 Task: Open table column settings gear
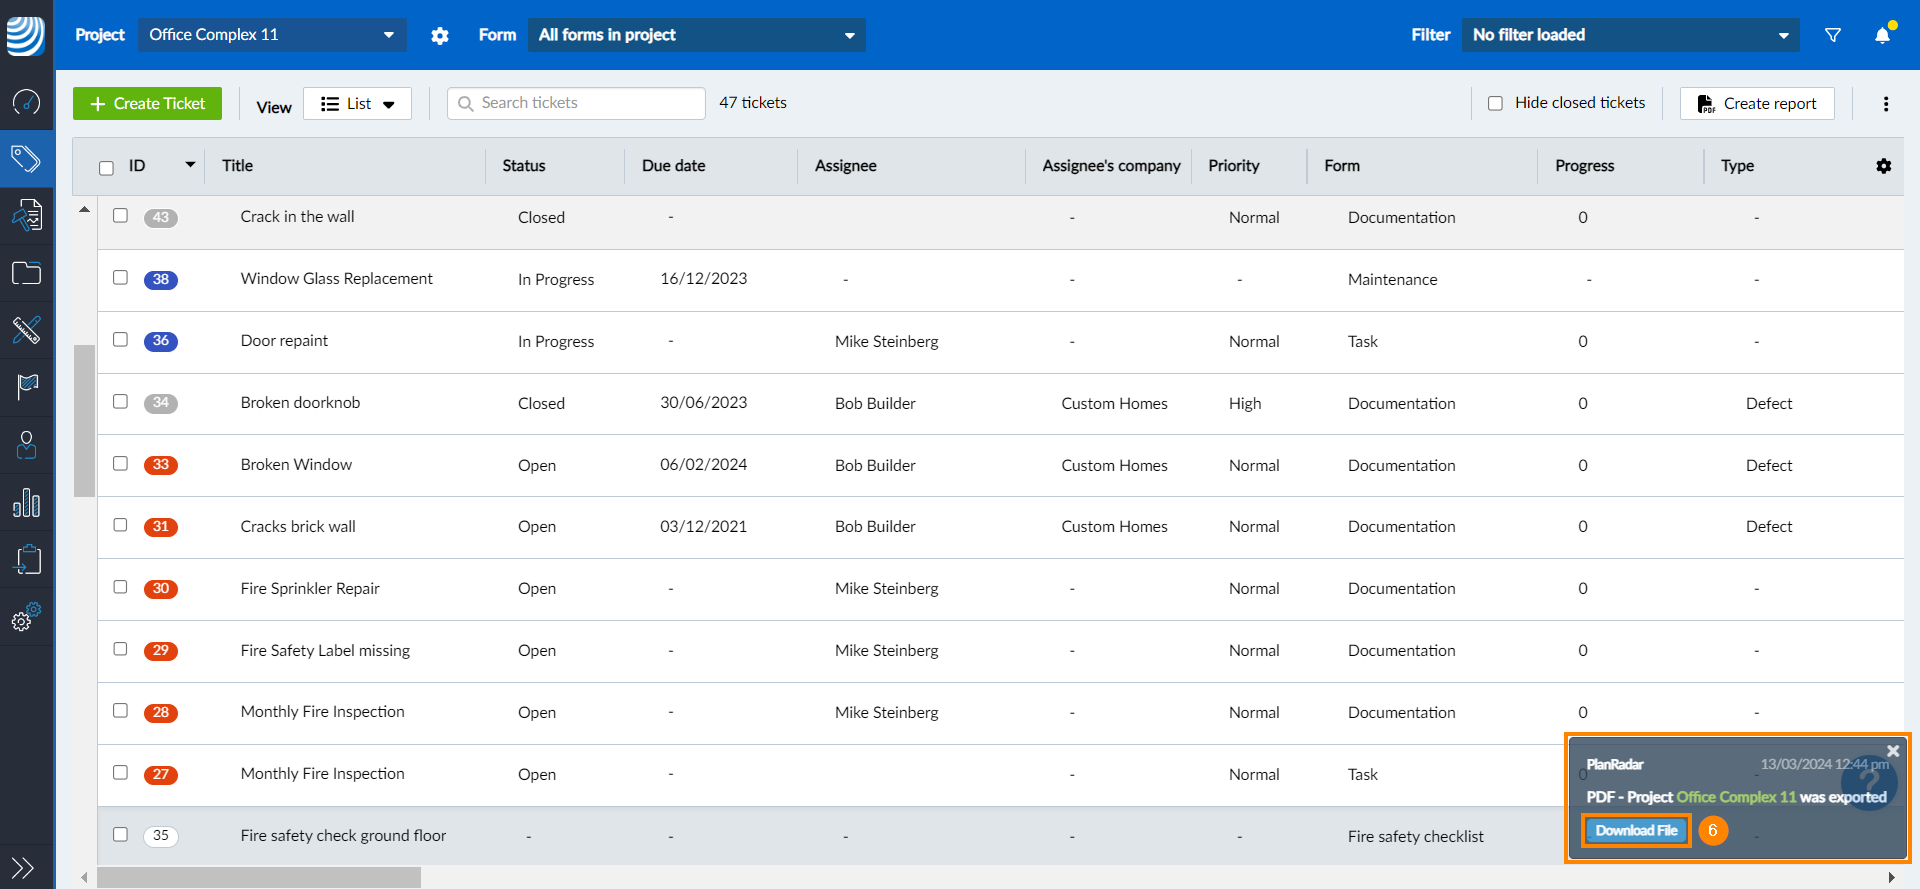(x=1883, y=166)
